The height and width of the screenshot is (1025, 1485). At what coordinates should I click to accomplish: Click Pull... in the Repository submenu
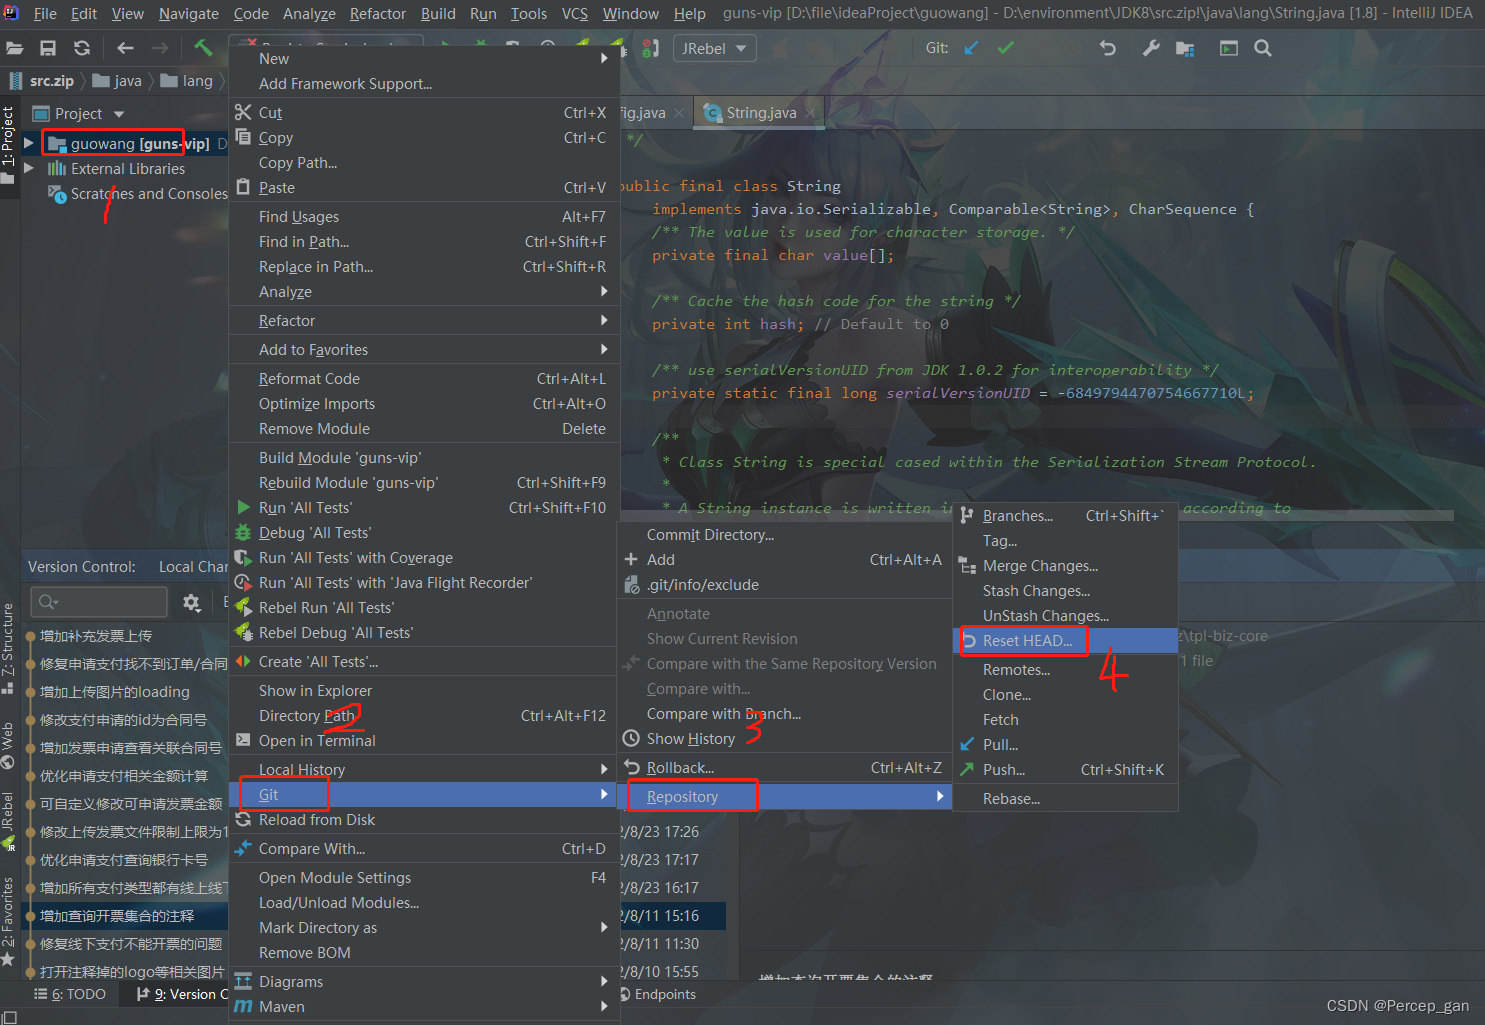[1065, 744]
